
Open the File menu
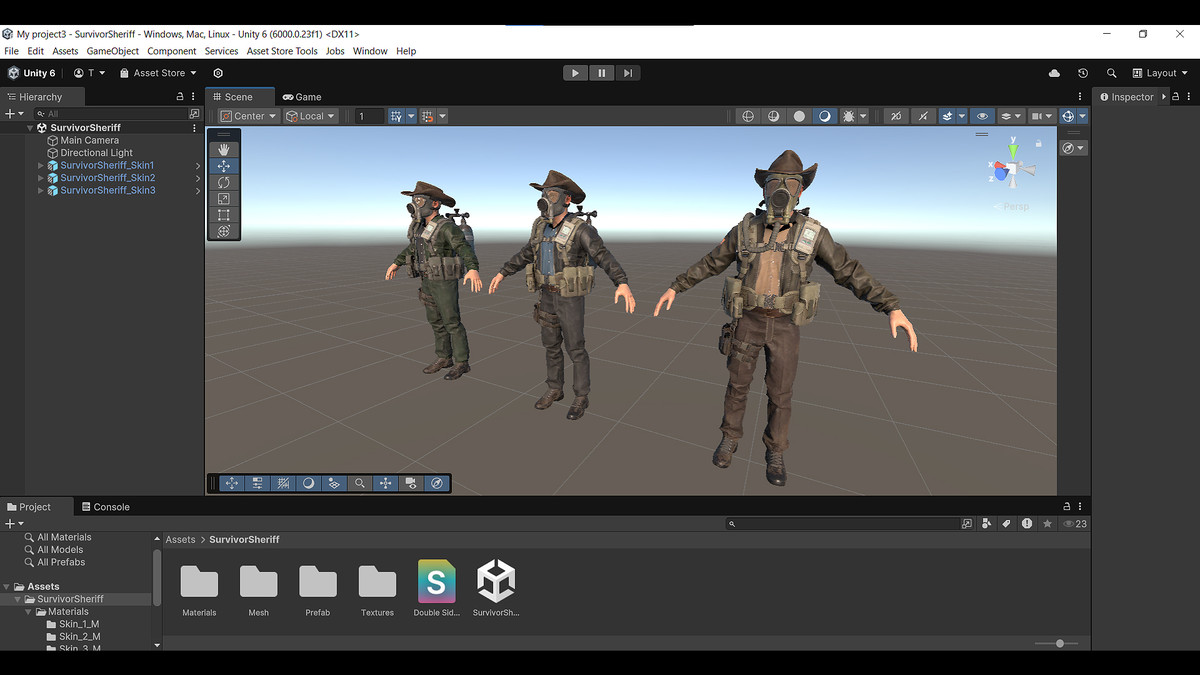[x=12, y=51]
